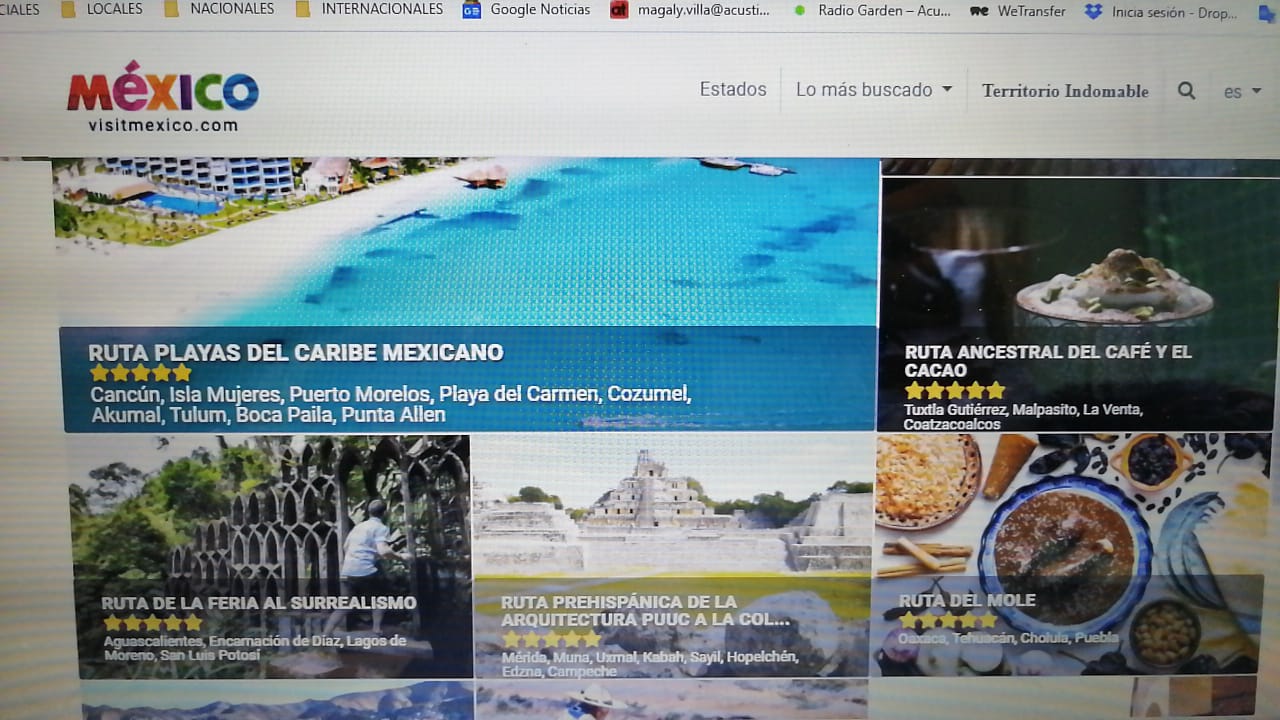Open the WeTransfer bookmark
1280x720 pixels.
point(1018,11)
